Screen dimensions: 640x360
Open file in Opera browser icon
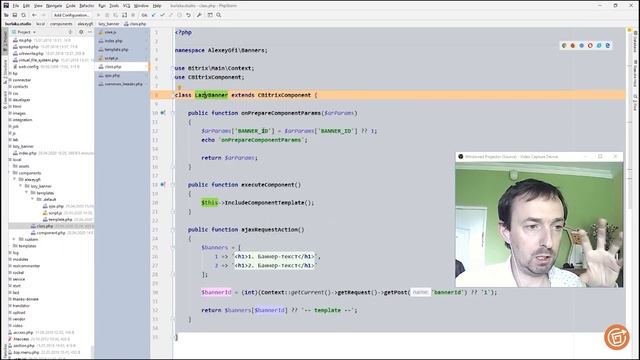[x=590, y=45]
